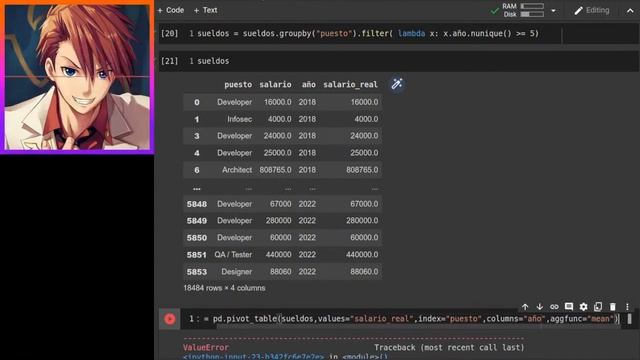Click the '440000.0' salario_real value

tap(362, 255)
